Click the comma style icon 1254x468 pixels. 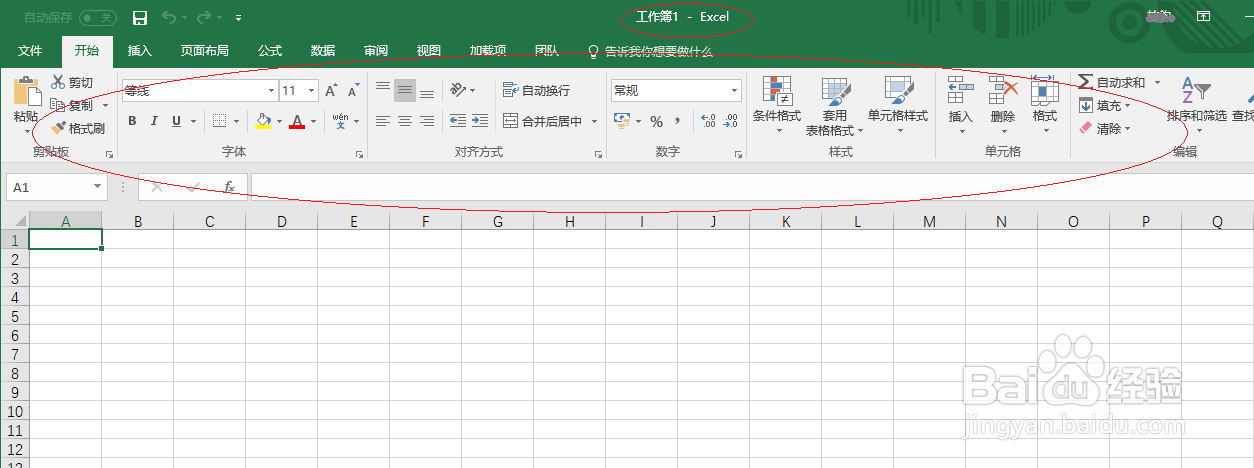678,121
